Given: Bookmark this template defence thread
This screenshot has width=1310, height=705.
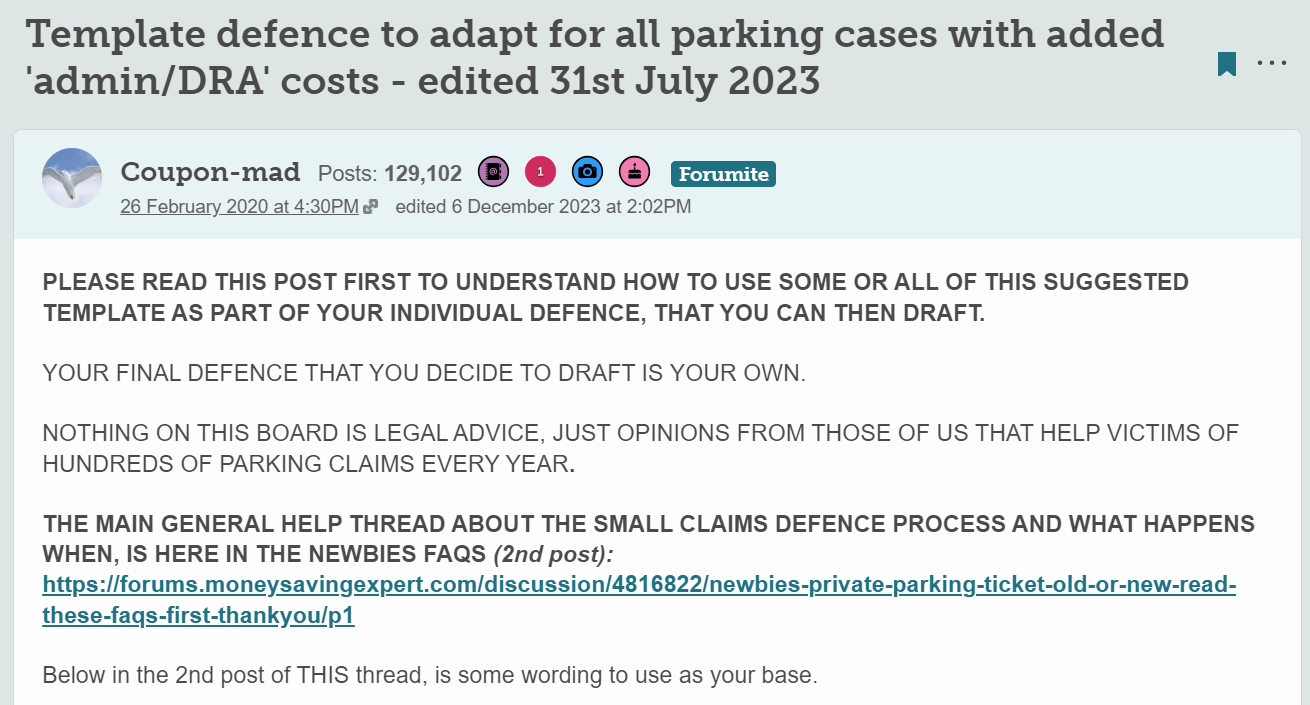Looking at the screenshot, I should [x=1227, y=64].
